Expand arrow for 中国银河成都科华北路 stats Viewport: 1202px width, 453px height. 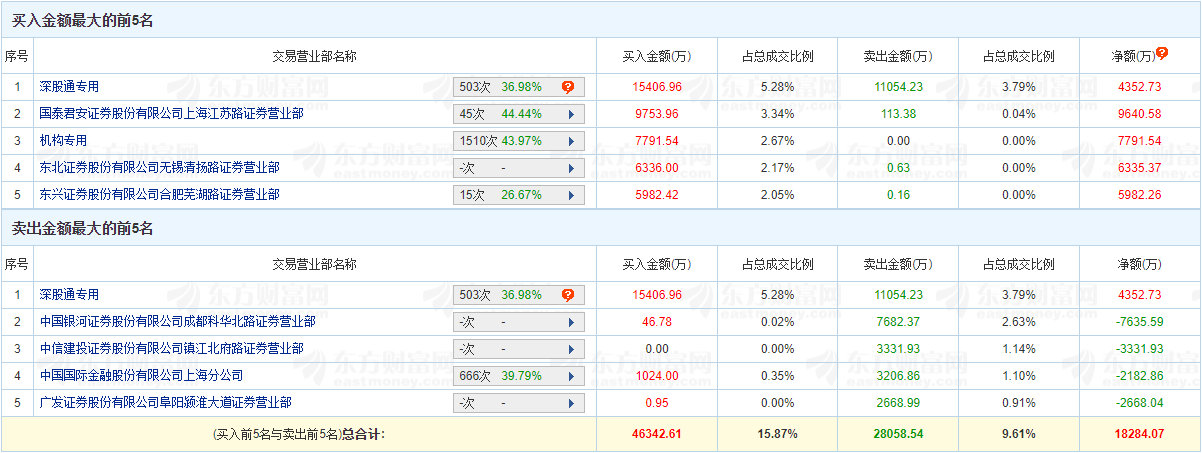pos(571,322)
